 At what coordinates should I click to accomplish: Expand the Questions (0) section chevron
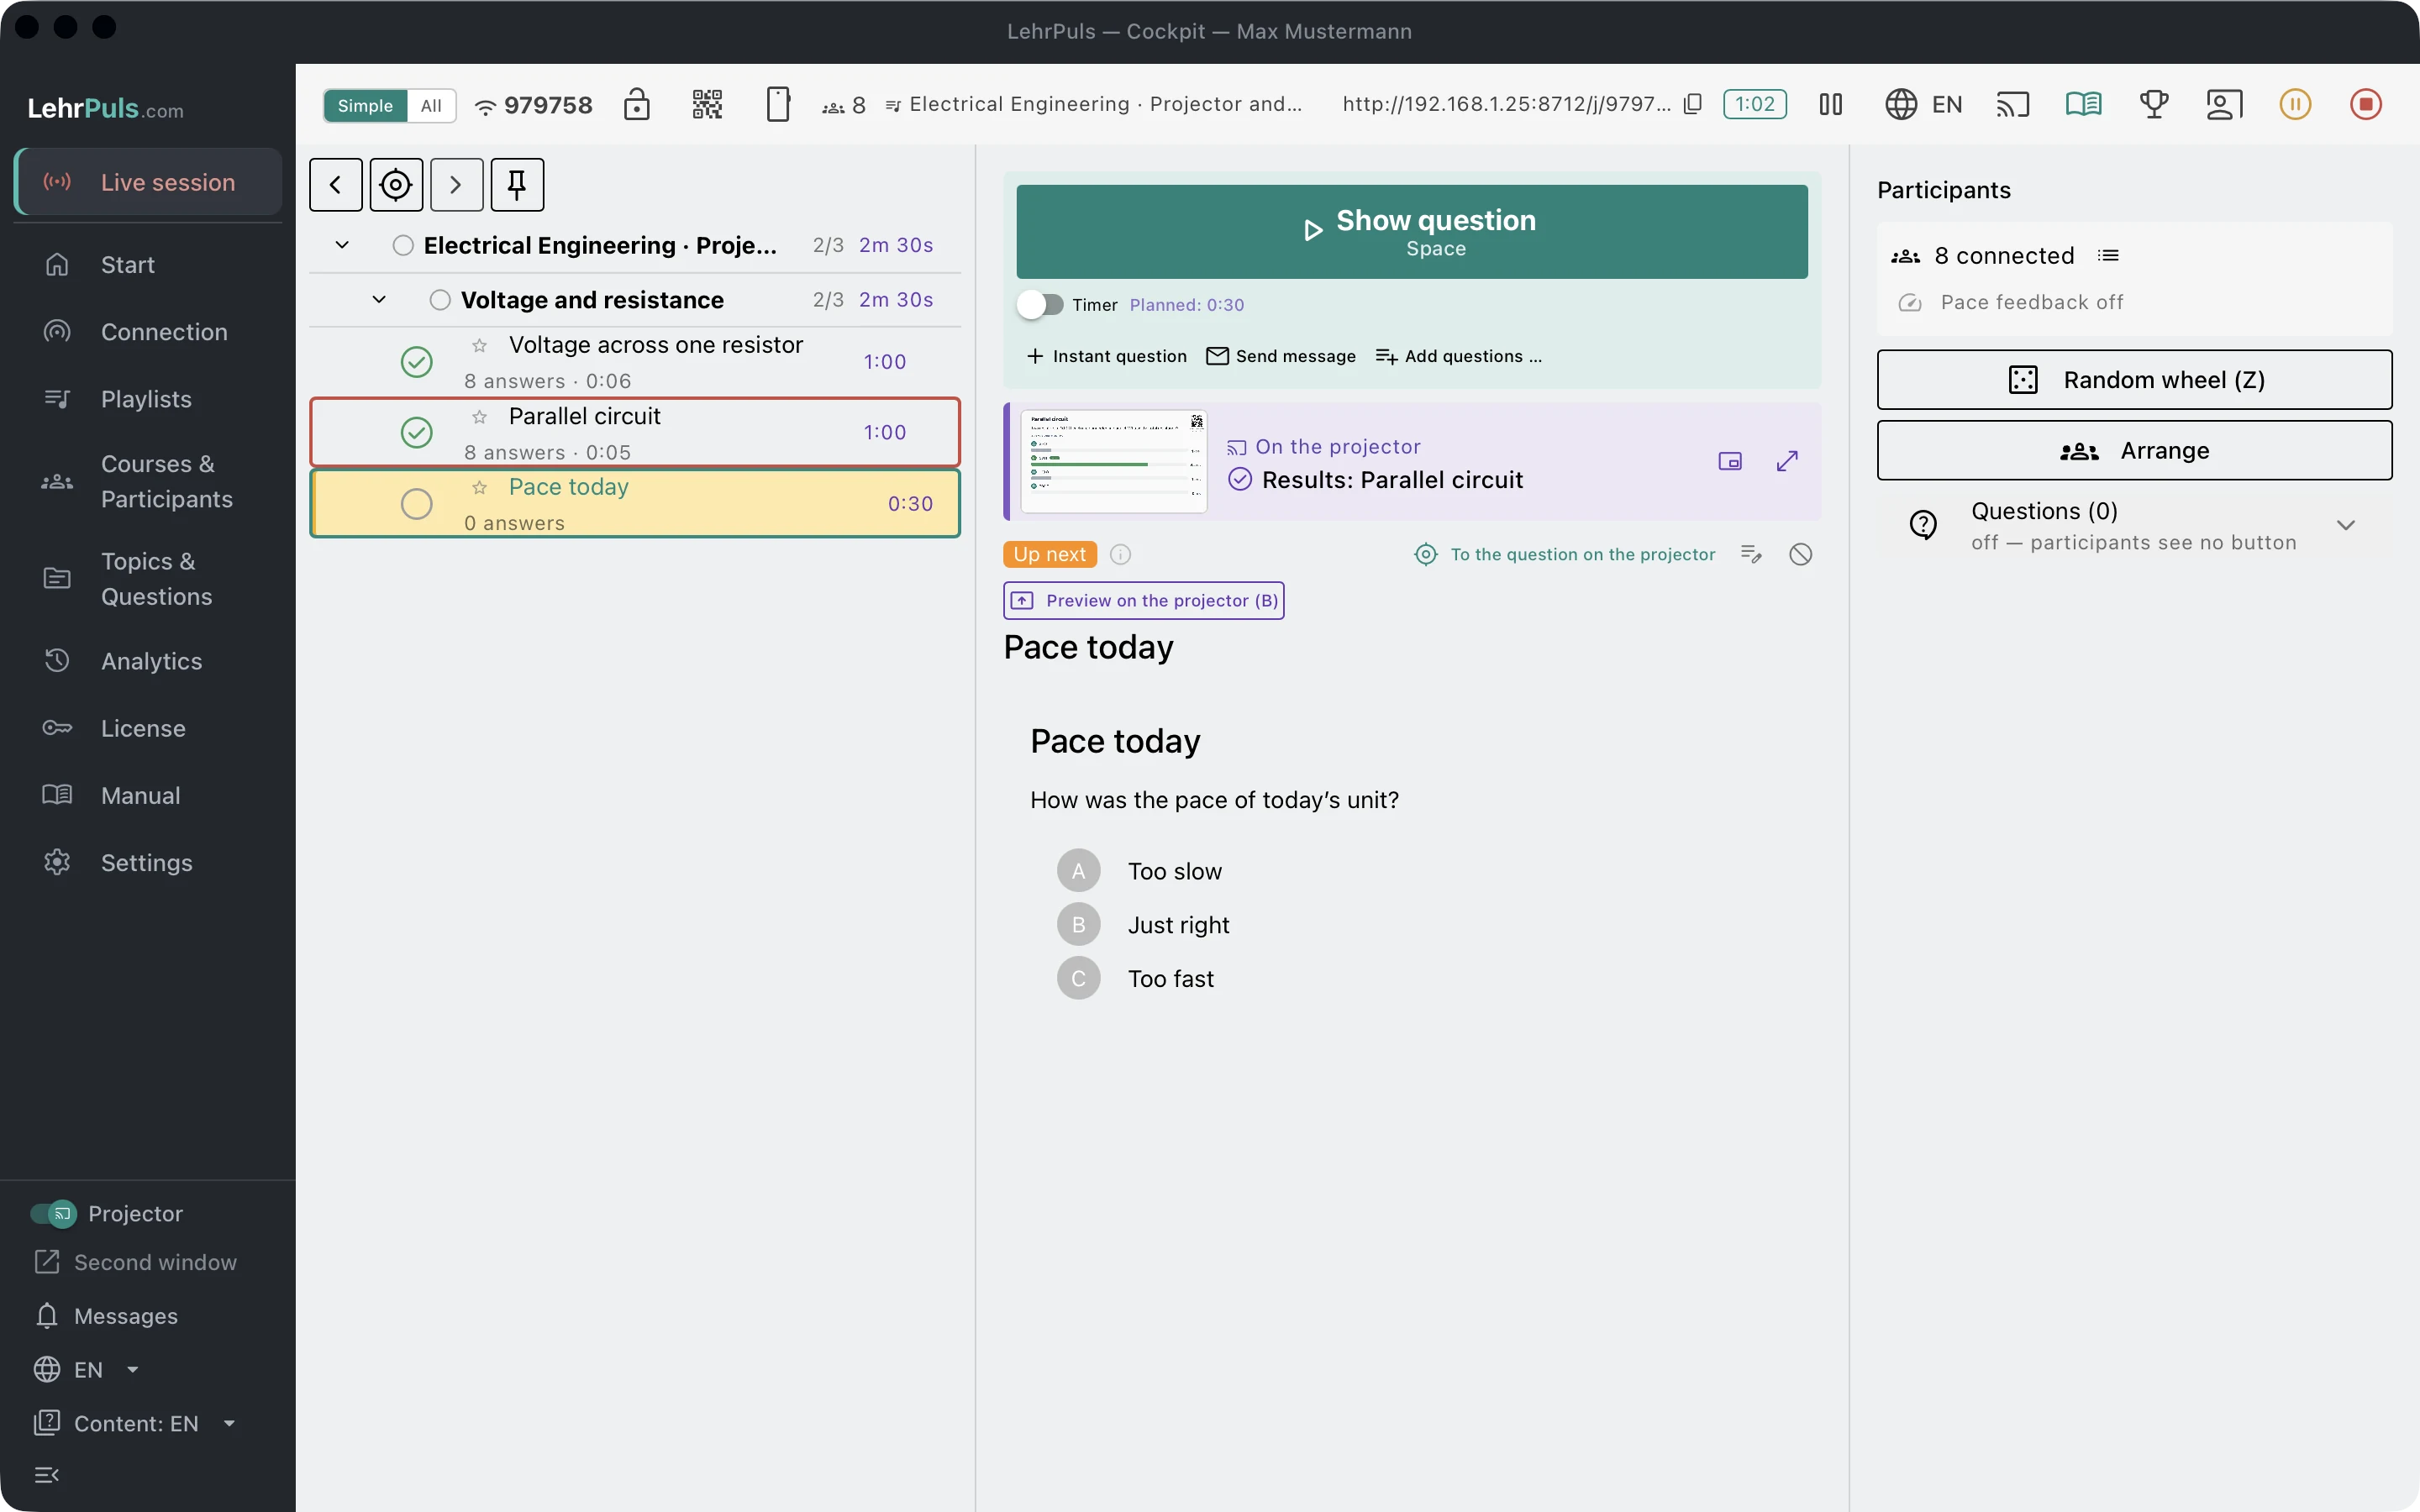coord(2345,526)
